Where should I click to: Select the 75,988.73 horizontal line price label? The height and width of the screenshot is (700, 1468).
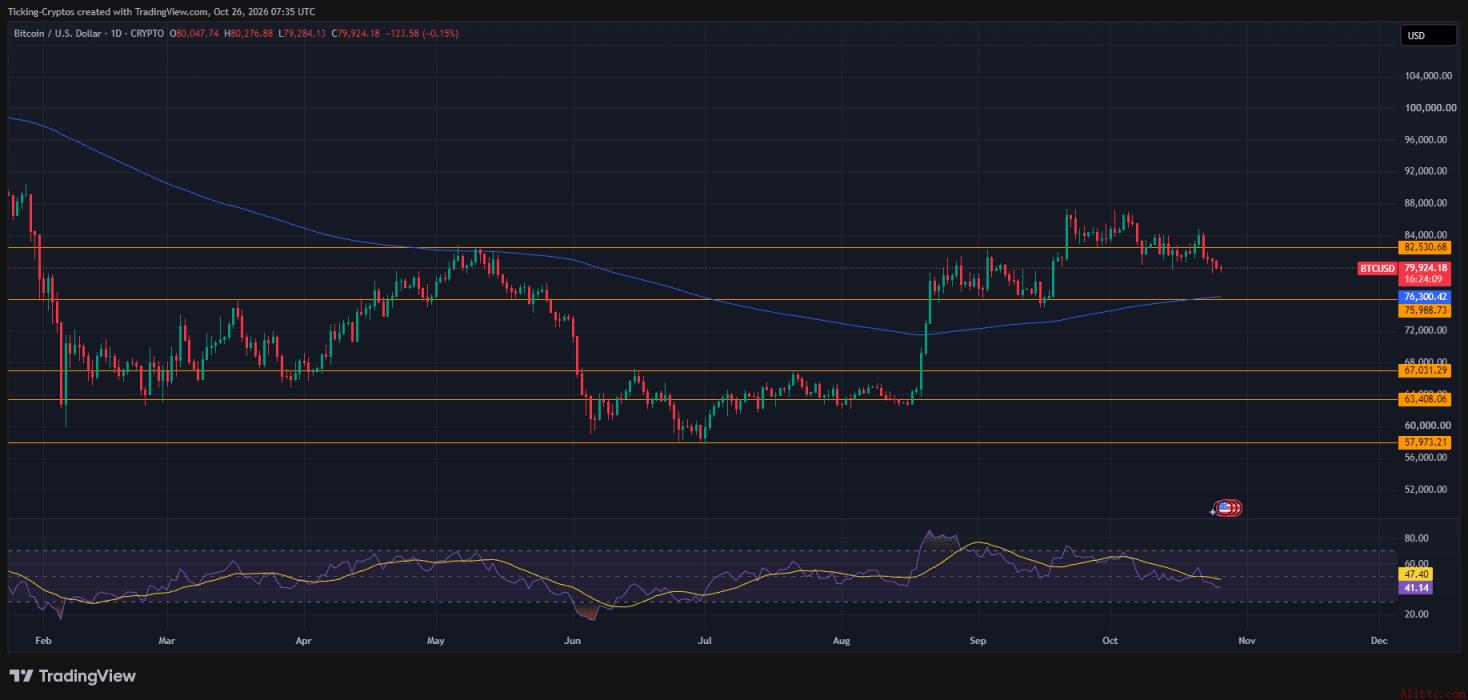(x=1426, y=311)
